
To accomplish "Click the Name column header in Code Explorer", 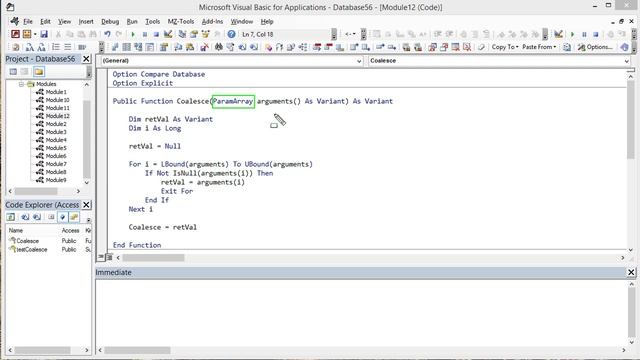I will pyautogui.click(x=16, y=231).
